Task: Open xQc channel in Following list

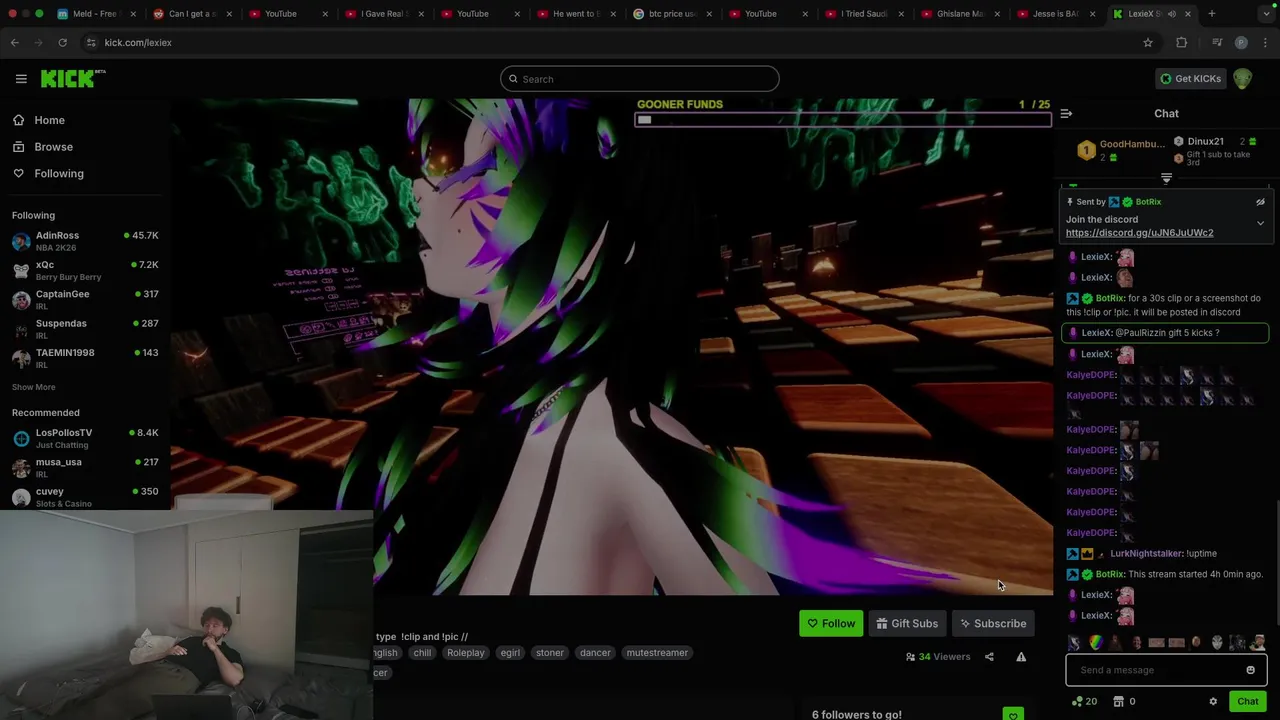Action: pos(85,270)
